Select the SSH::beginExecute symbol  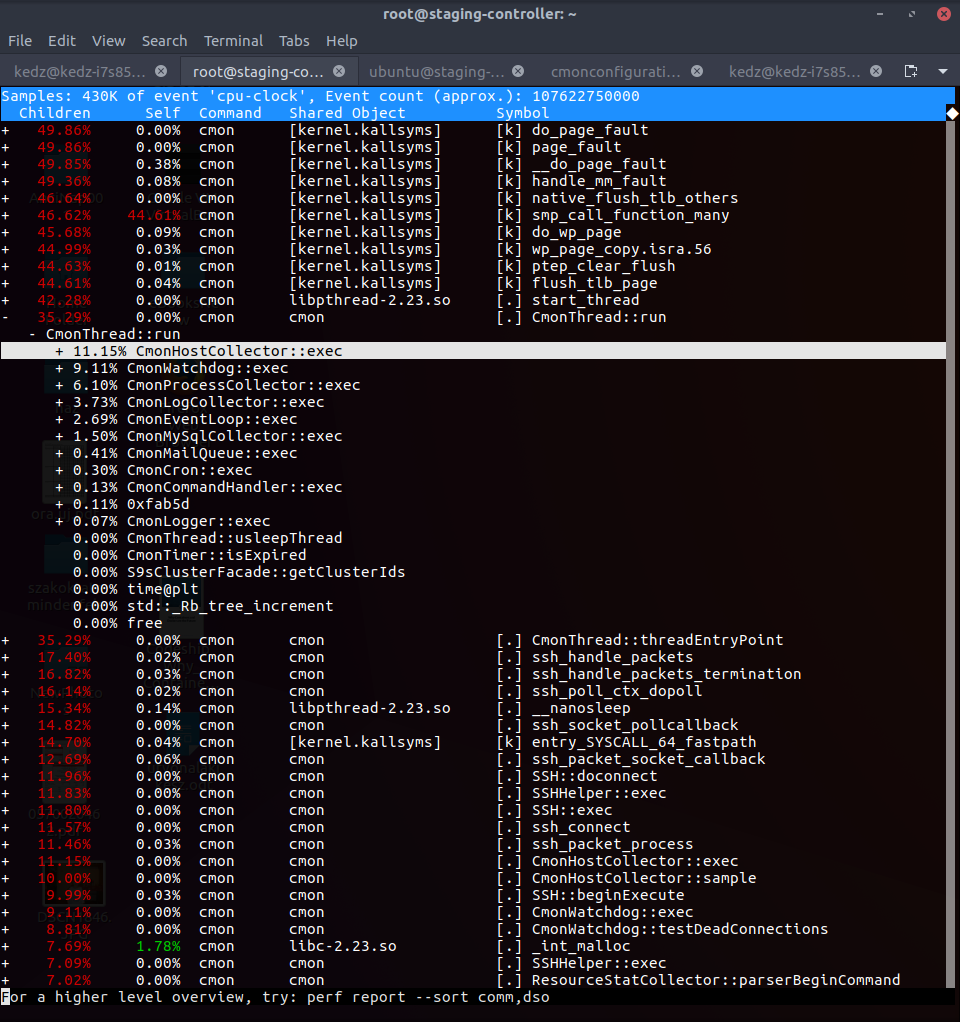click(x=608, y=895)
